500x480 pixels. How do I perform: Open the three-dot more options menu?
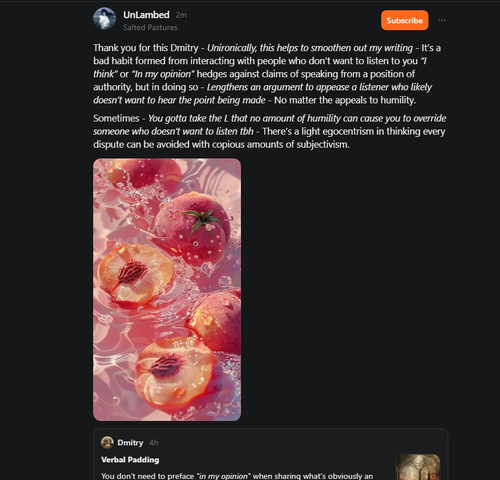point(442,20)
